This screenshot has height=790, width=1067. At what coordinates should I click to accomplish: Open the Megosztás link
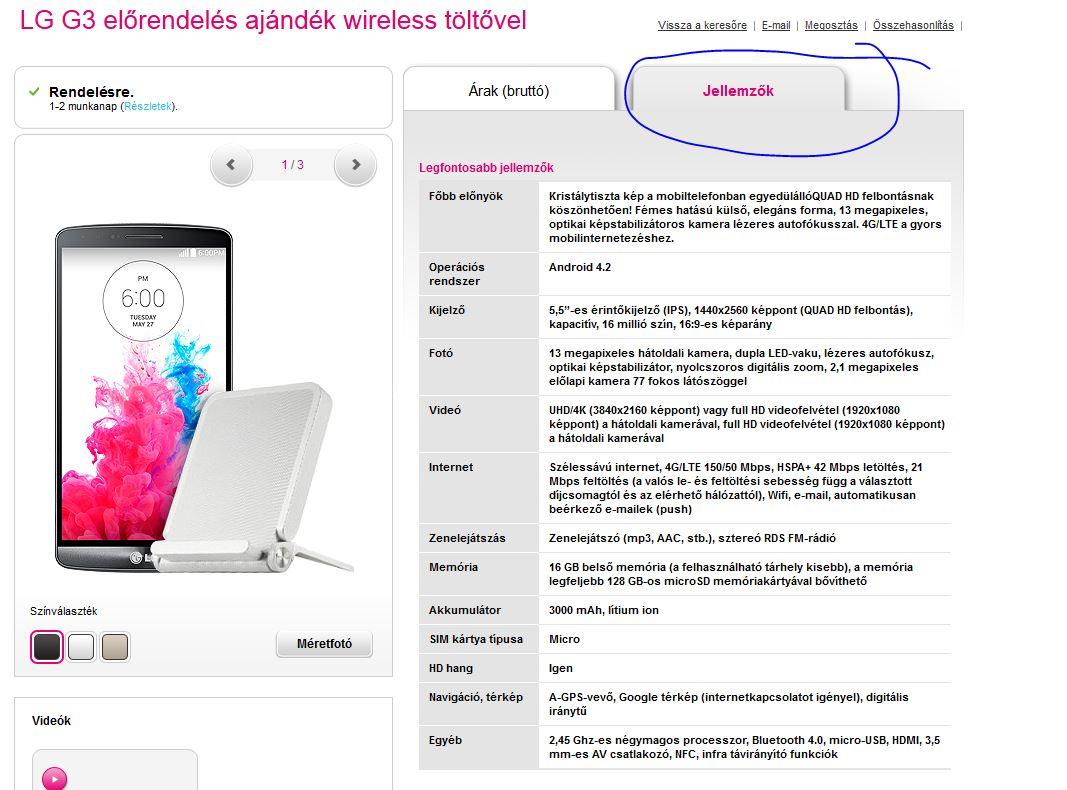(831, 25)
